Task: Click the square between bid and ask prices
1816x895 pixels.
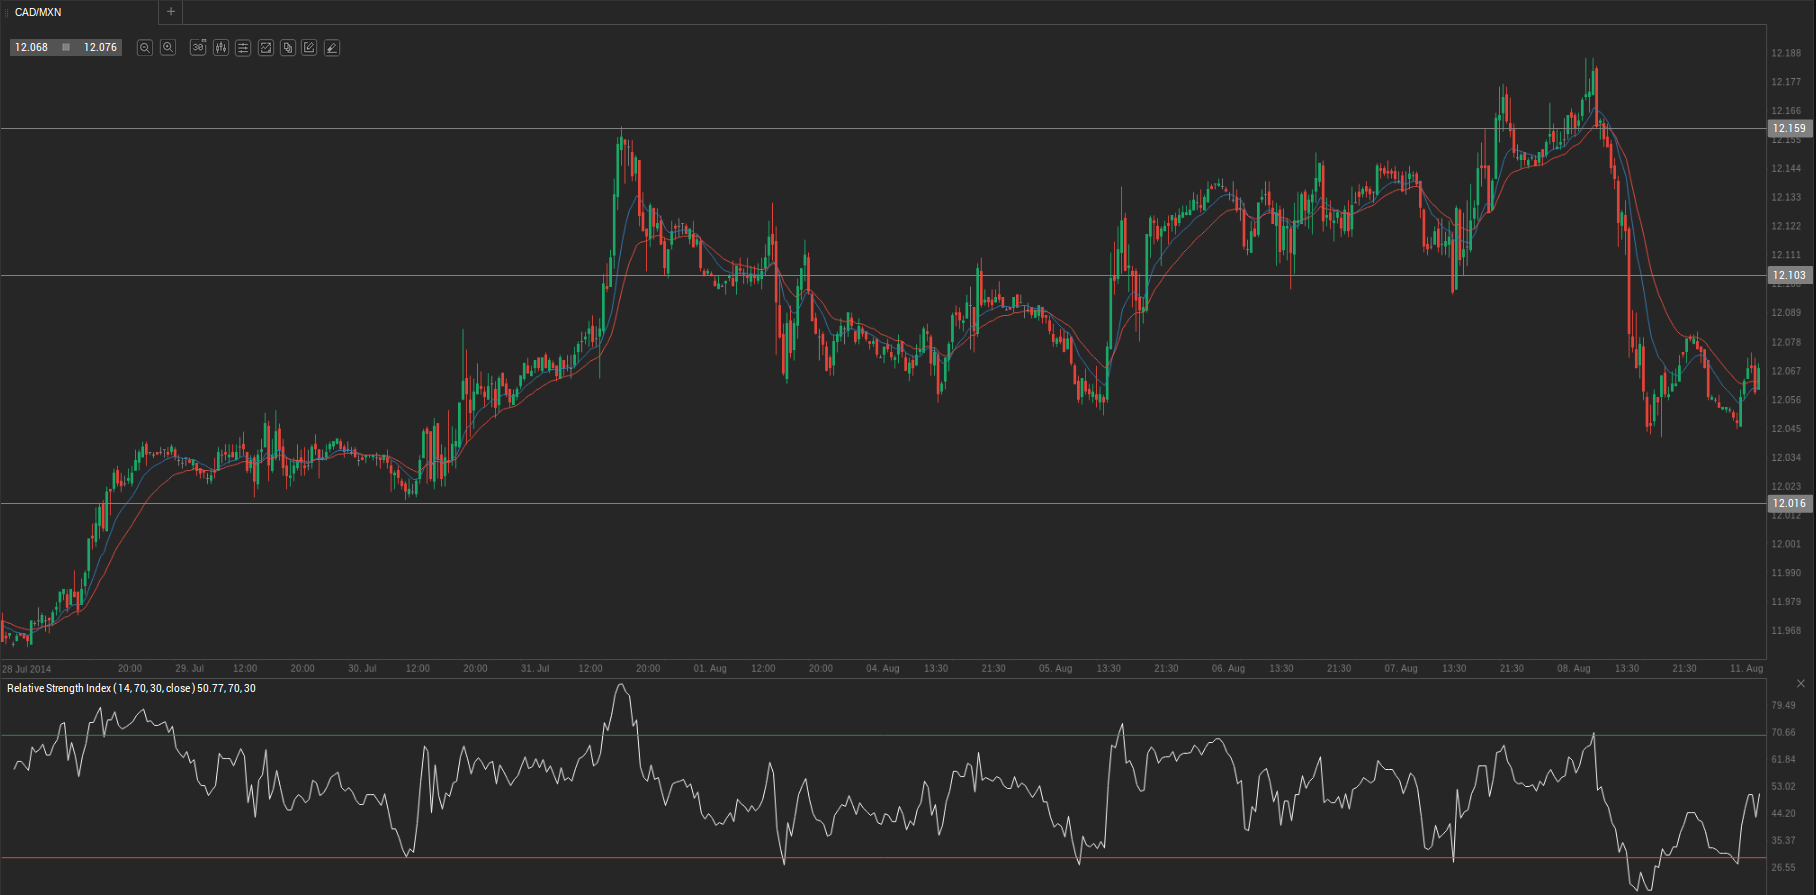Action: 66,48
